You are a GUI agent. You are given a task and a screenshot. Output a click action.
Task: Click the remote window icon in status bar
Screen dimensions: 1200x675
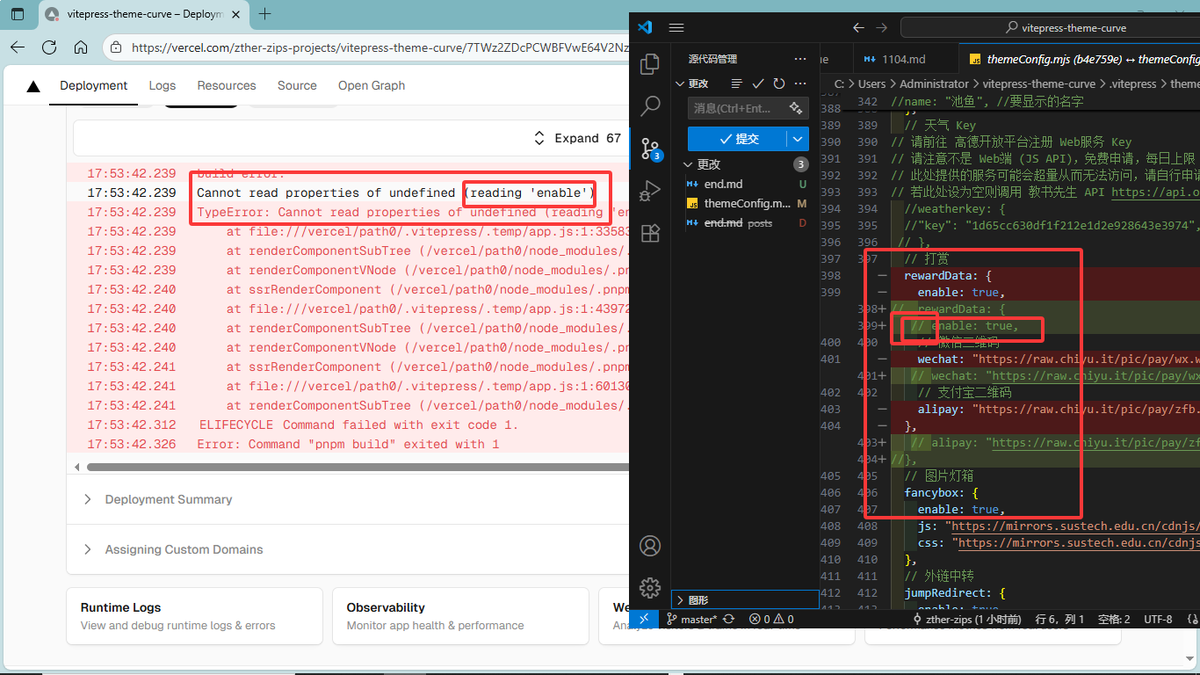coord(644,619)
